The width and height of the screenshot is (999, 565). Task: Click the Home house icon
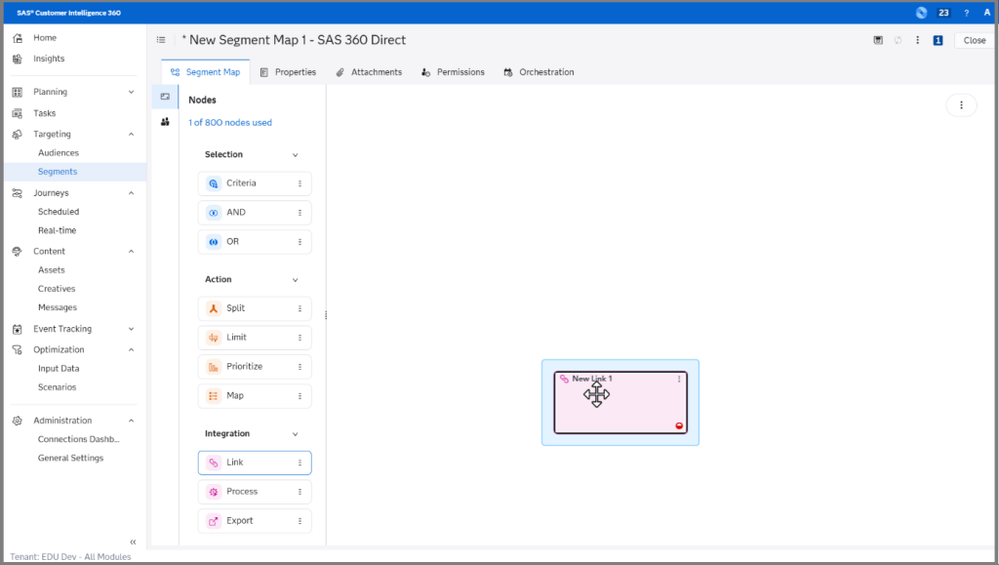(17, 38)
